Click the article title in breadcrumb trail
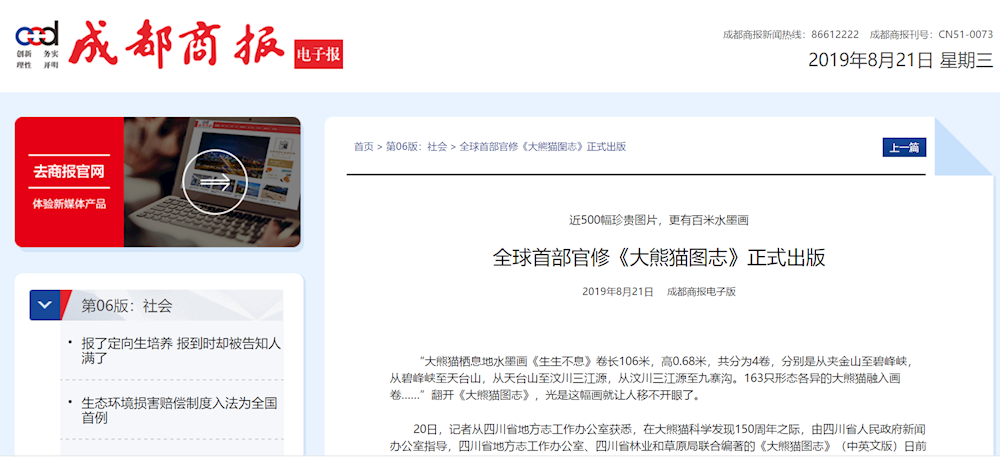The image size is (1000, 457). (542, 147)
